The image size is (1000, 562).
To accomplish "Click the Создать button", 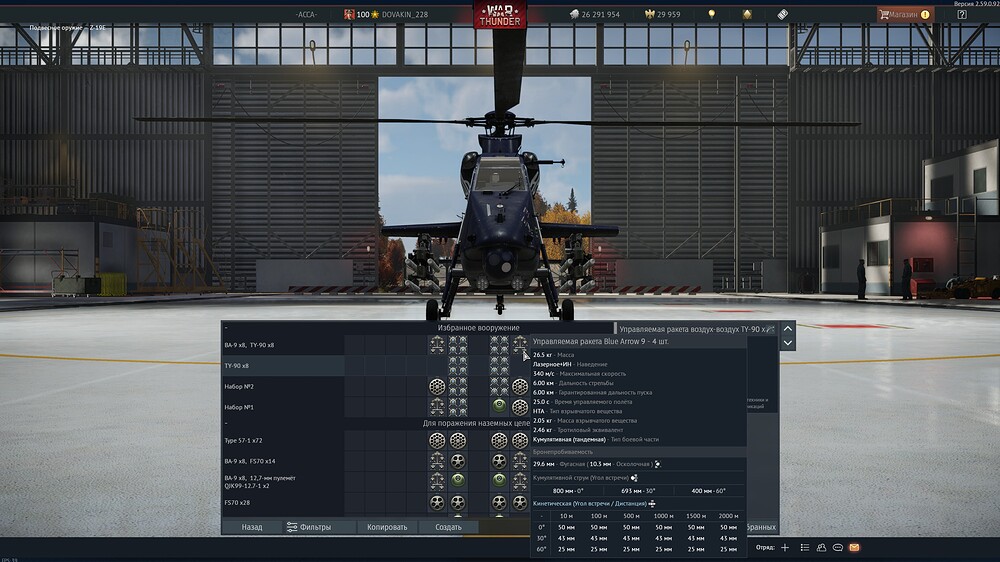I will 448,527.
